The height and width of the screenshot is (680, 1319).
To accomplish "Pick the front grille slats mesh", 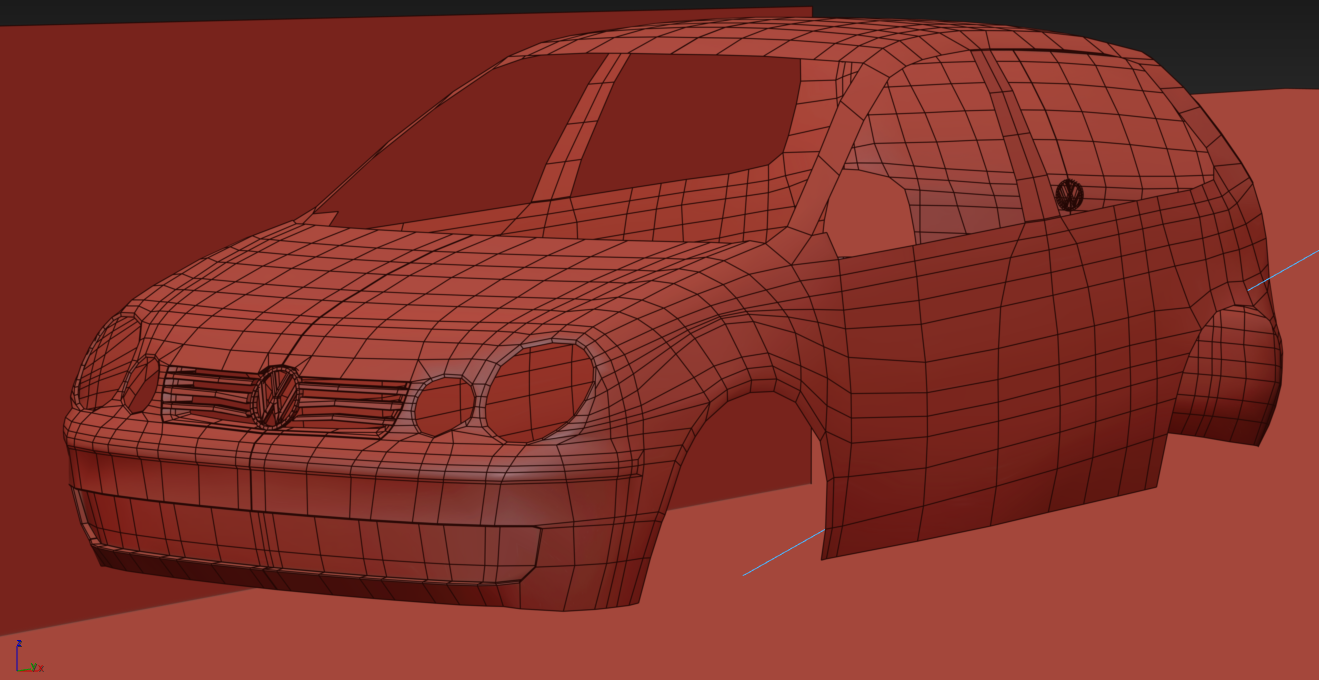I will [x=285, y=400].
